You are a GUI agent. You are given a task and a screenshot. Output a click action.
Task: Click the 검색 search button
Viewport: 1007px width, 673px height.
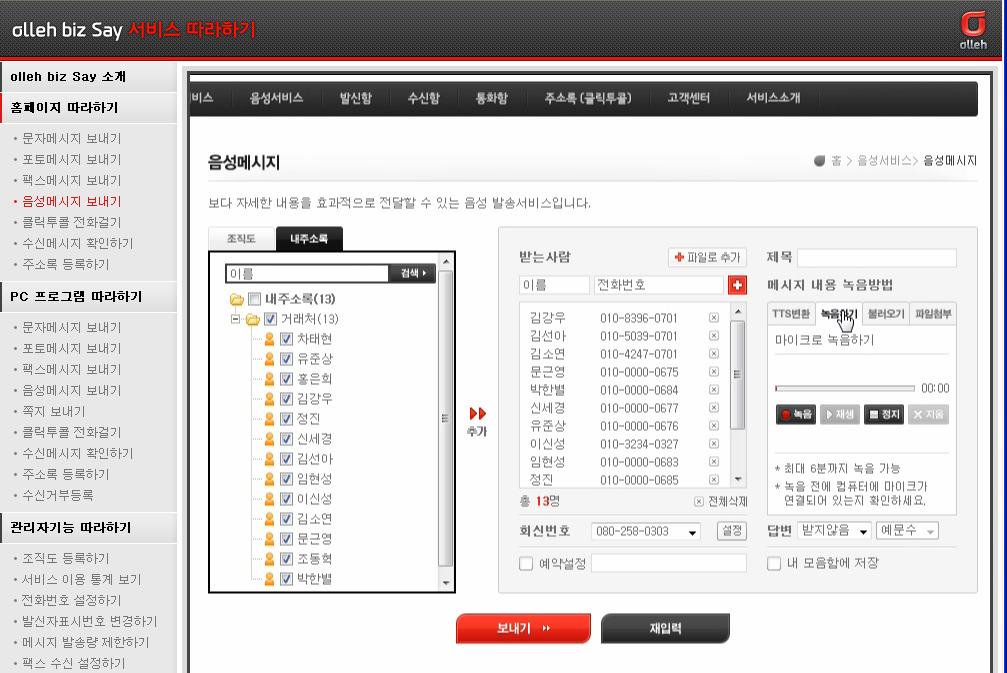tap(413, 274)
